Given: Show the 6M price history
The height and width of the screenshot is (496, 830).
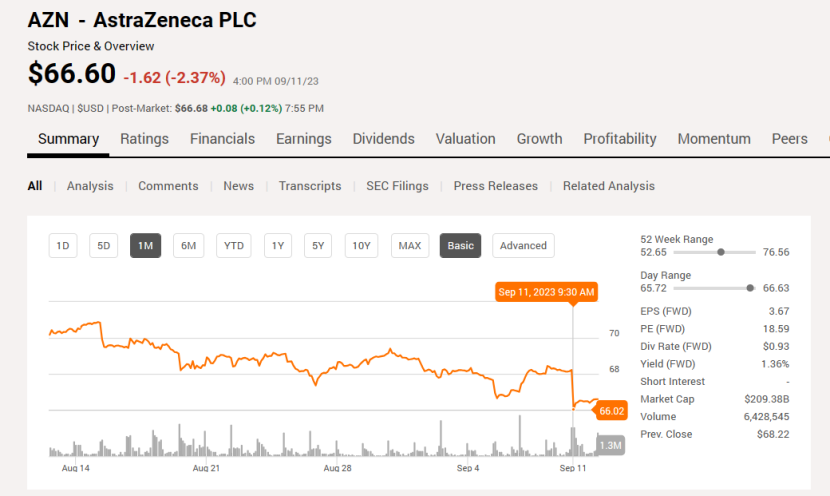Looking at the screenshot, I should (189, 245).
